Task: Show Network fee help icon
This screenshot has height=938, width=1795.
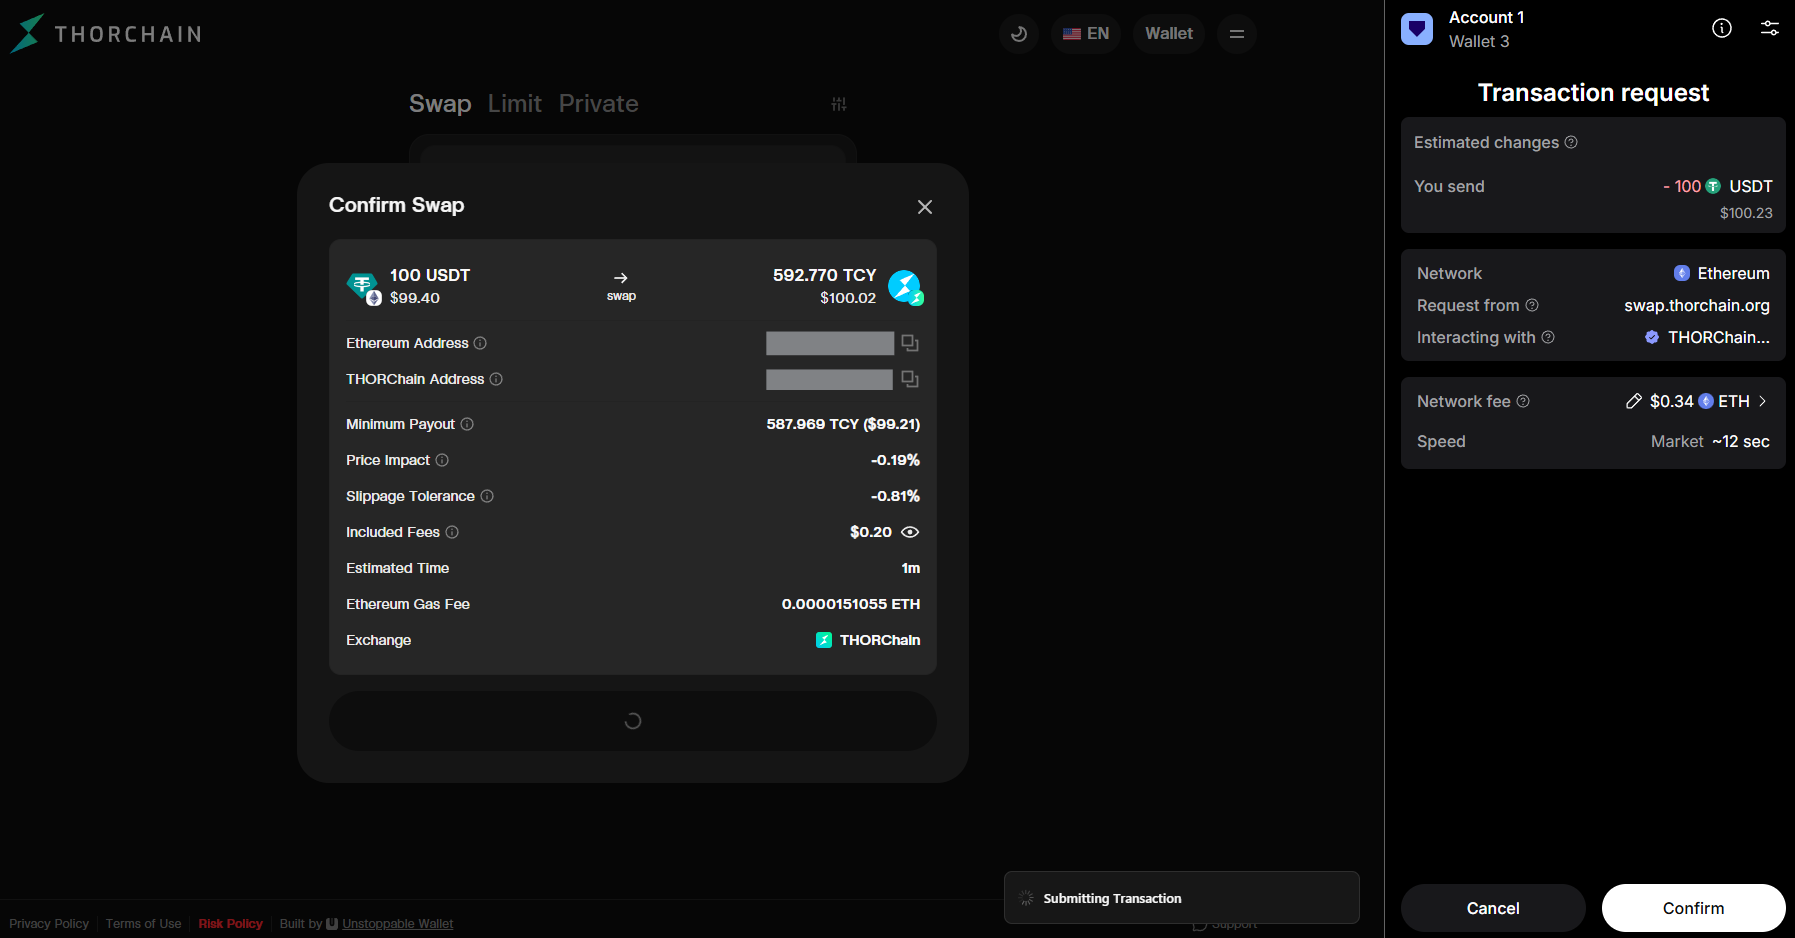Action: tap(1523, 401)
